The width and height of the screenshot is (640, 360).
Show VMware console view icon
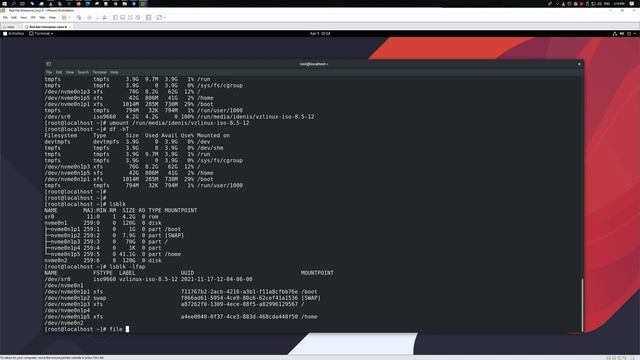click(x=148, y=18)
